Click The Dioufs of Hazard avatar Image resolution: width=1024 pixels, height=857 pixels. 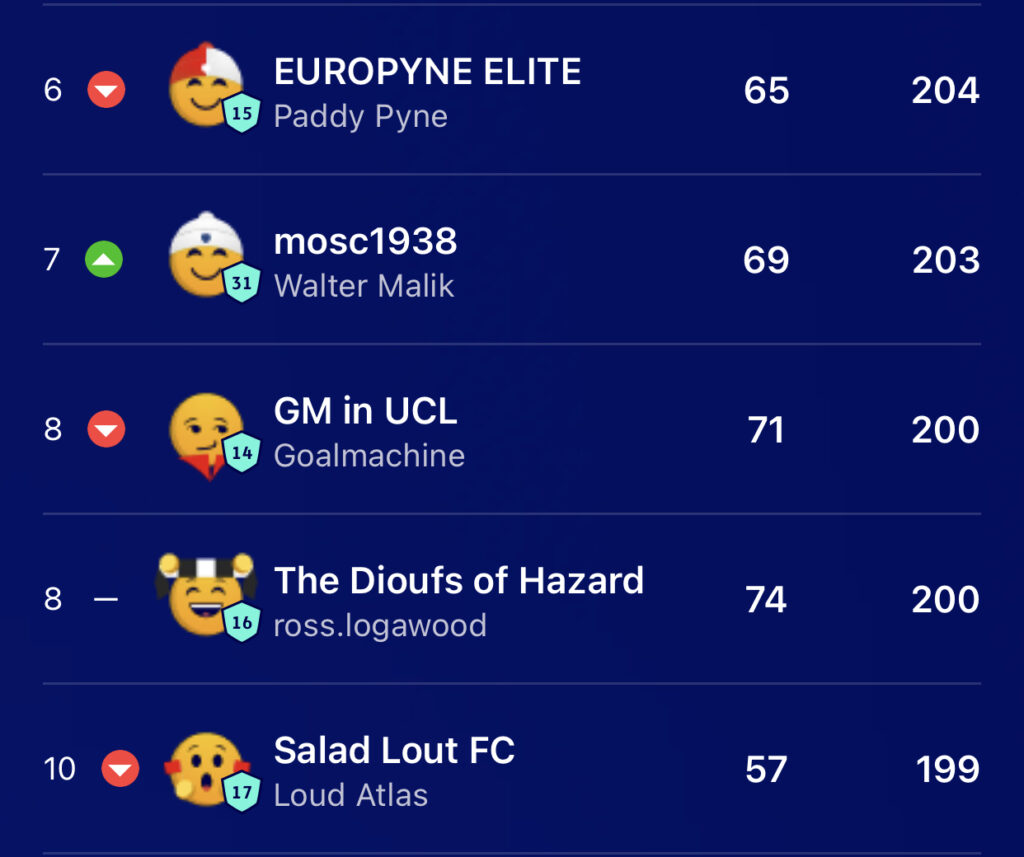[x=206, y=594]
